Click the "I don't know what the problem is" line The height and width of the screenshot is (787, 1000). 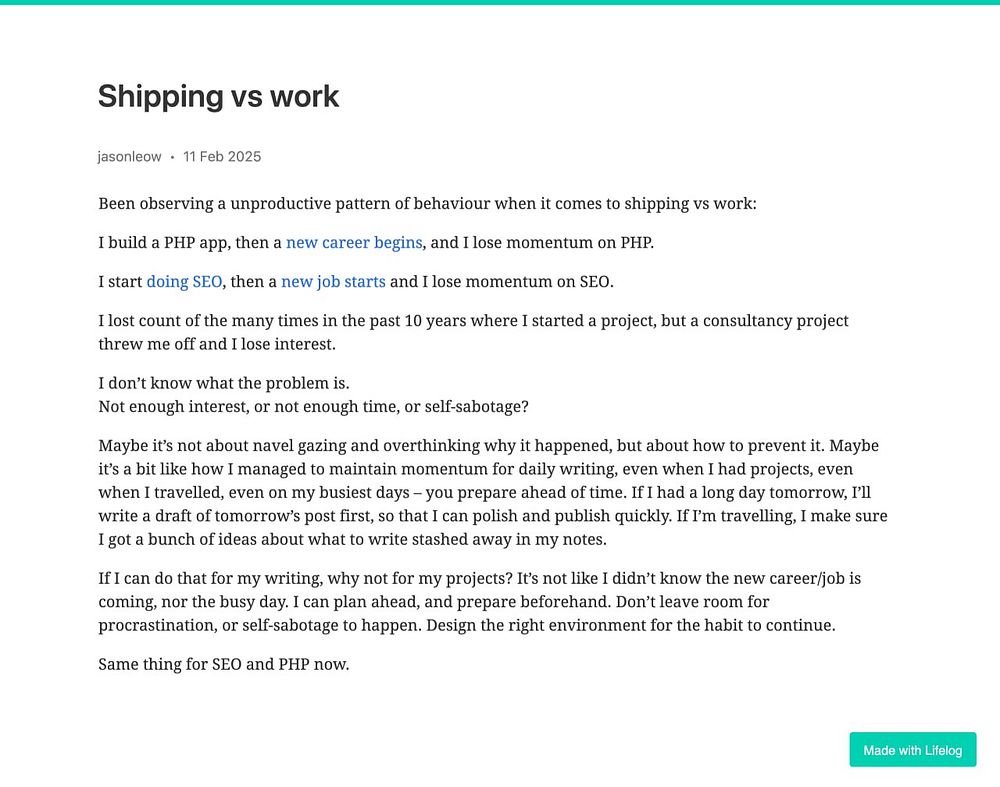point(224,383)
